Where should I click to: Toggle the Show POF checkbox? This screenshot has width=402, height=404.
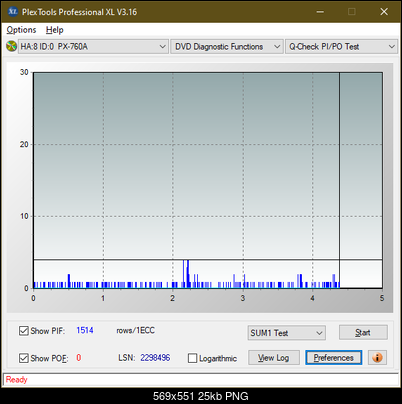click(x=24, y=358)
